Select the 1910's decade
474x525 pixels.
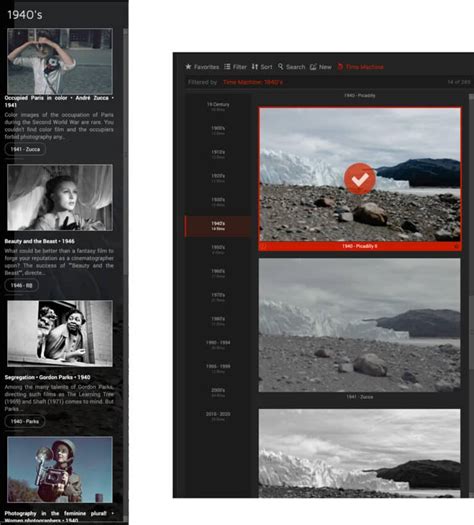(218, 154)
